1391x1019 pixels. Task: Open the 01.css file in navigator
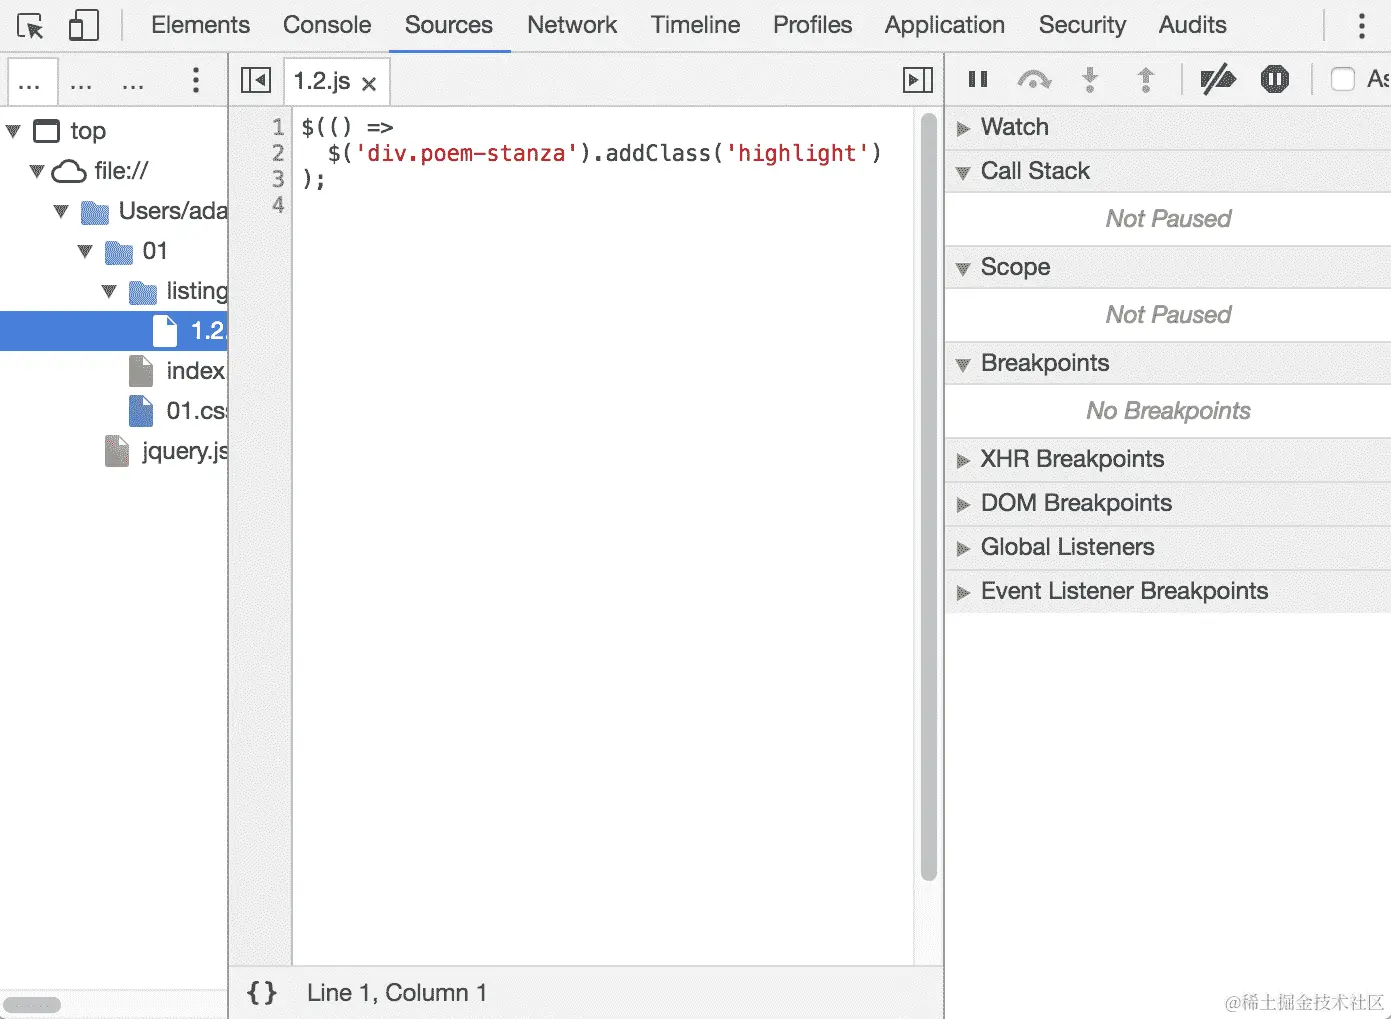pyautogui.click(x=196, y=411)
